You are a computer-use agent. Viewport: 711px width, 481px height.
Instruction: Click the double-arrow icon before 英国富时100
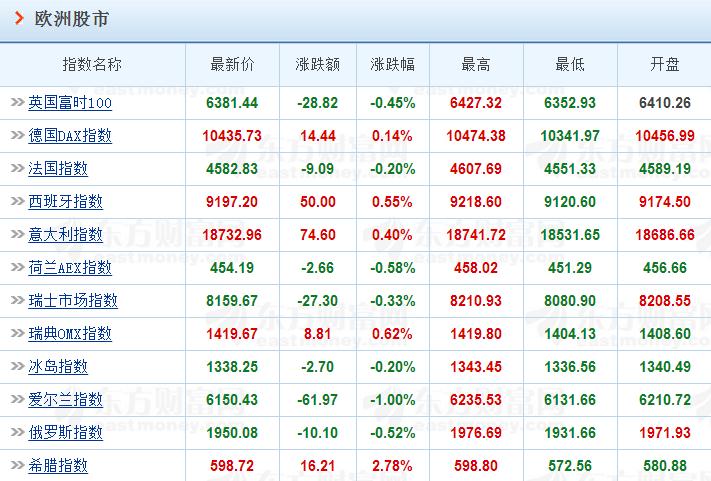[18, 102]
